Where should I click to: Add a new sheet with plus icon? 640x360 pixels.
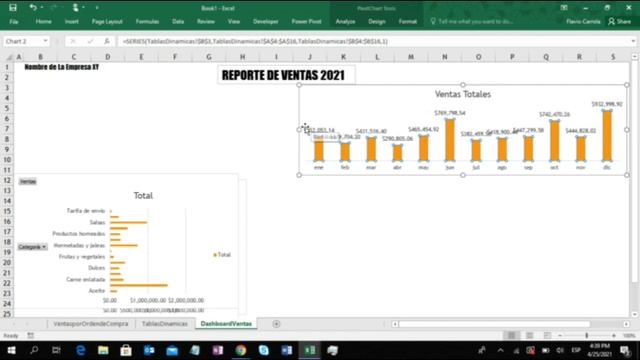coord(276,324)
